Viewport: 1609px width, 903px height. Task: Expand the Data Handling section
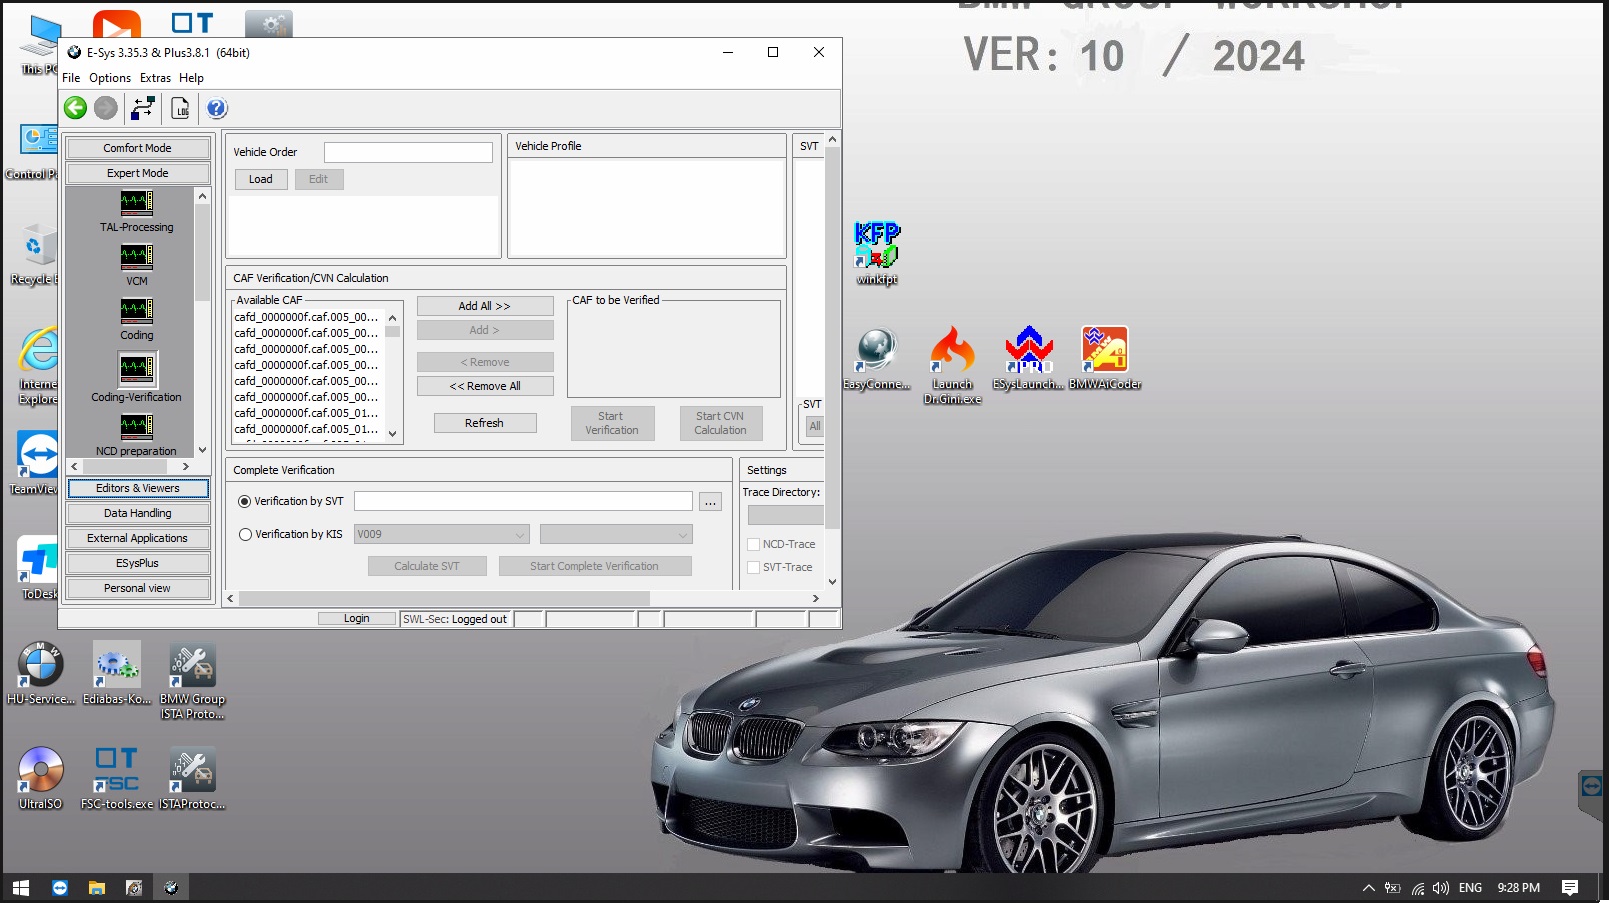[138, 513]
